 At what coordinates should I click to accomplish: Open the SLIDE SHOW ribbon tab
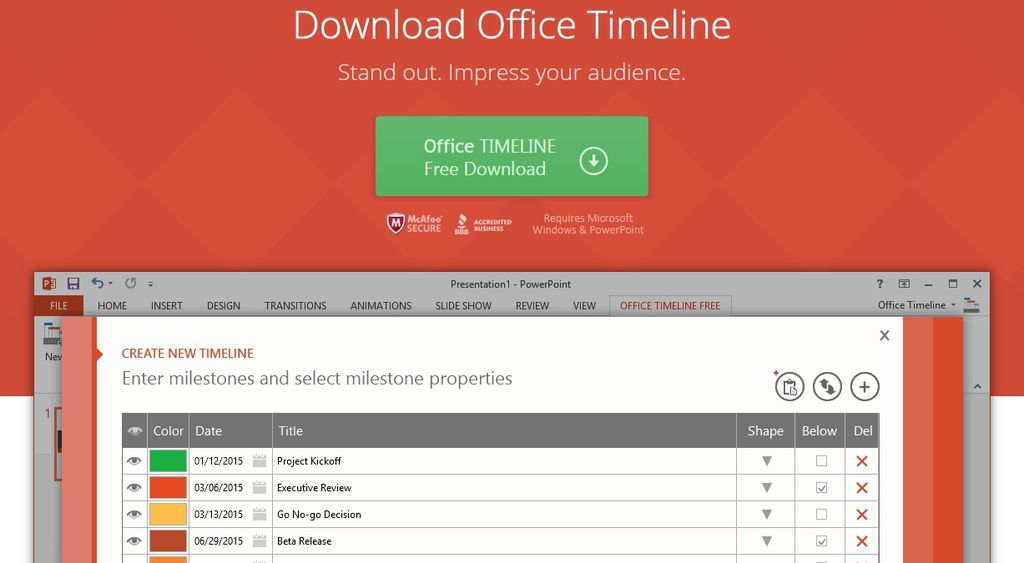click(x=463, y=306)
